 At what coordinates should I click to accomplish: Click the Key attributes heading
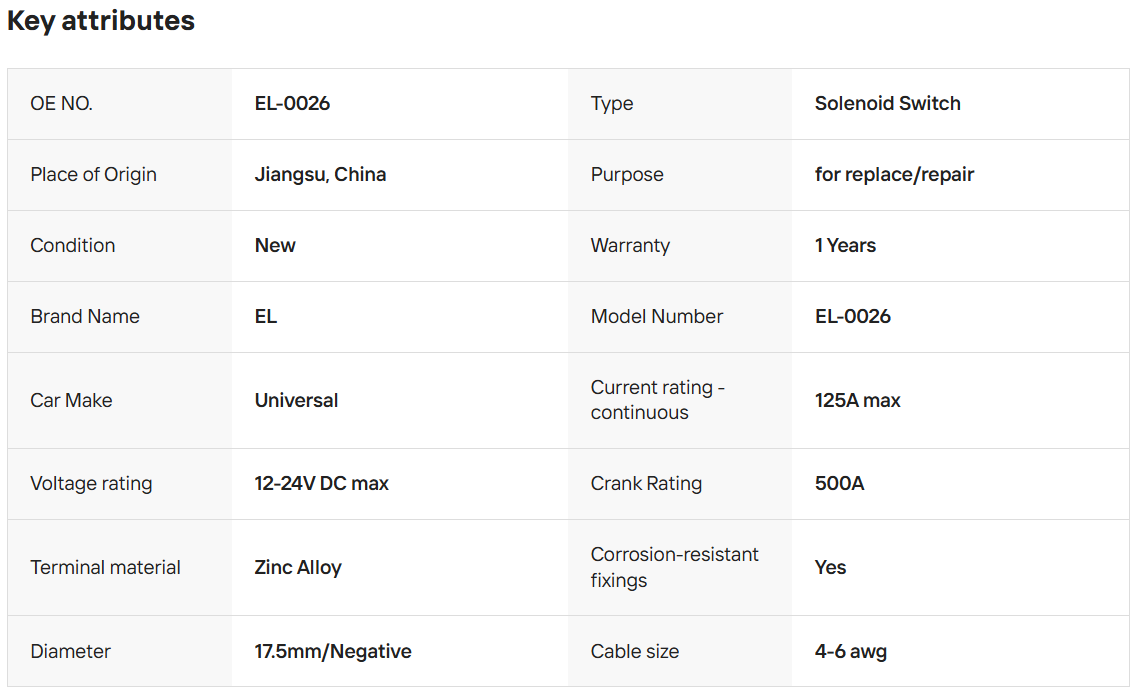coord(101,21)
